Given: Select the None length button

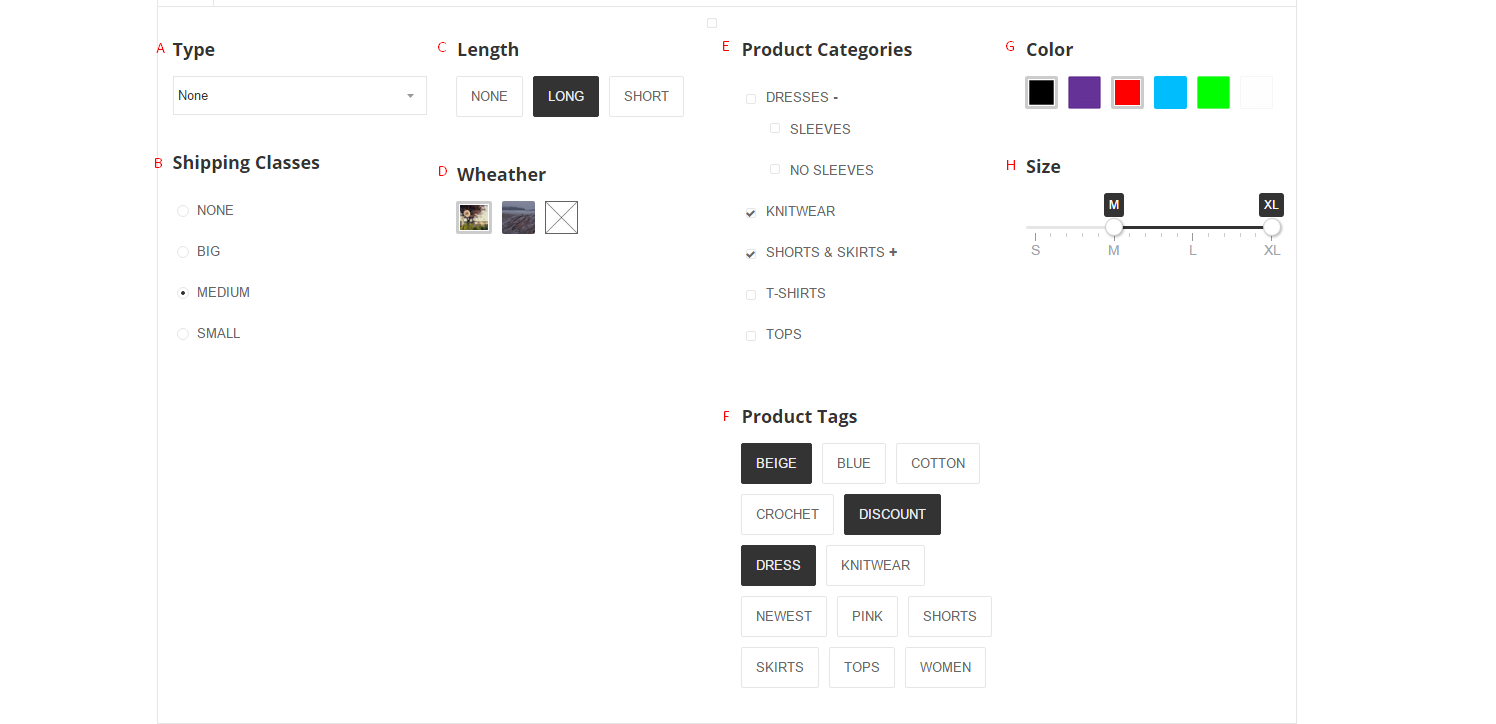Looking at the screenshot, I should 489,96.
